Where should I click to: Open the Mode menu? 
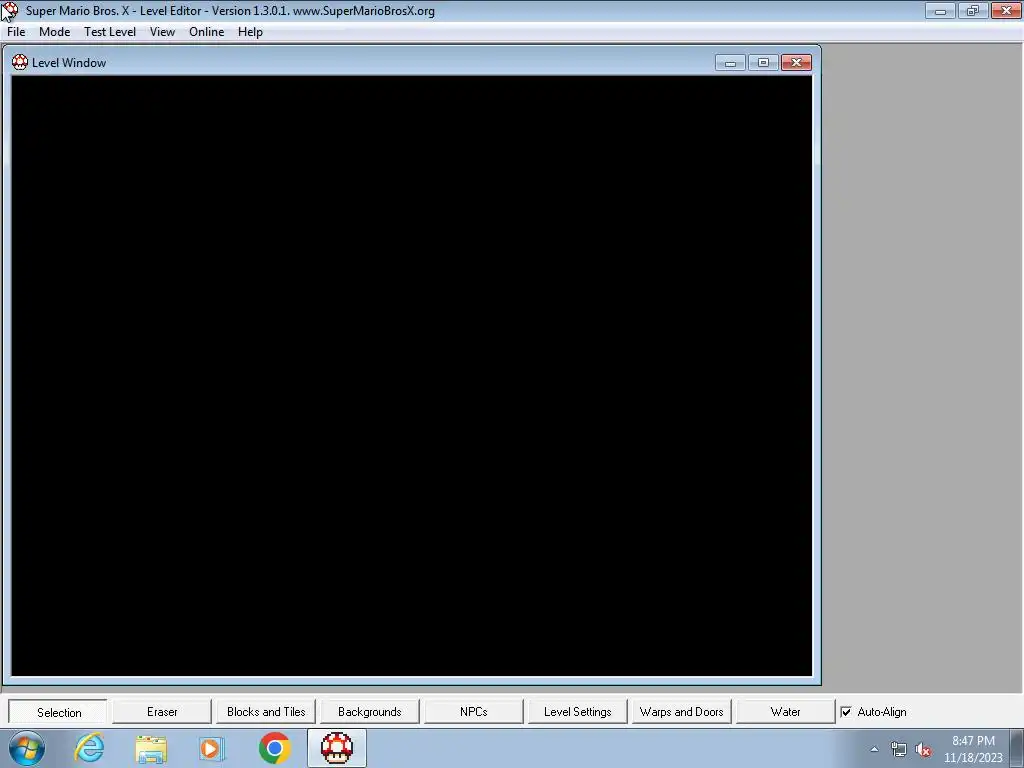[54, 32]
